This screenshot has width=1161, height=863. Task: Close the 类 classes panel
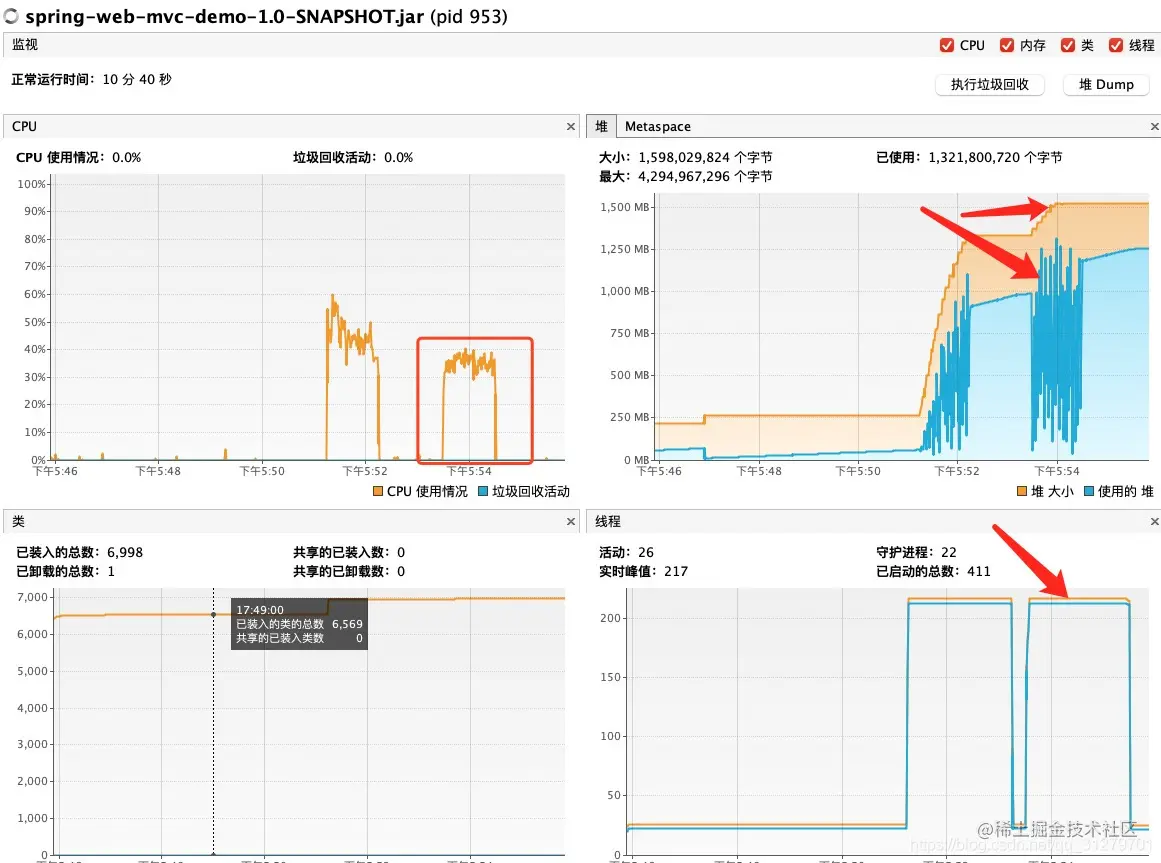(x=571, y=522)
